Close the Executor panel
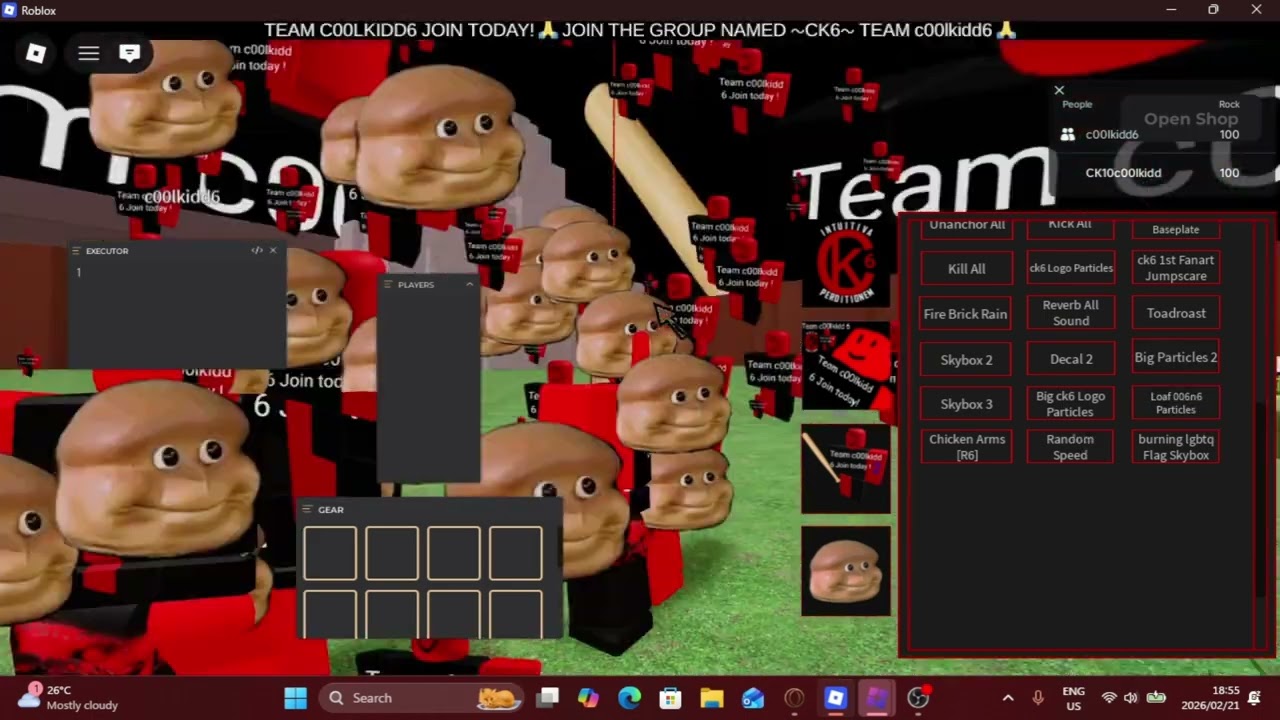The height and width of the screenshot is (720, 1280). tap(273, 250)
